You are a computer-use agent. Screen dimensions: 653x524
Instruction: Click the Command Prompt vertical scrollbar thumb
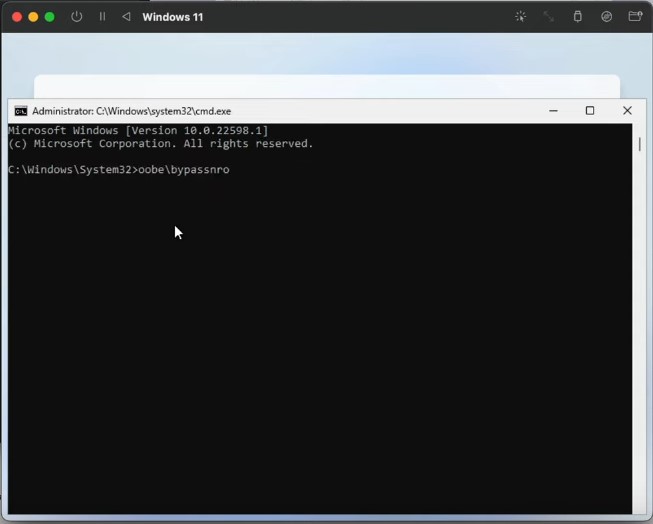coord(640,145)
